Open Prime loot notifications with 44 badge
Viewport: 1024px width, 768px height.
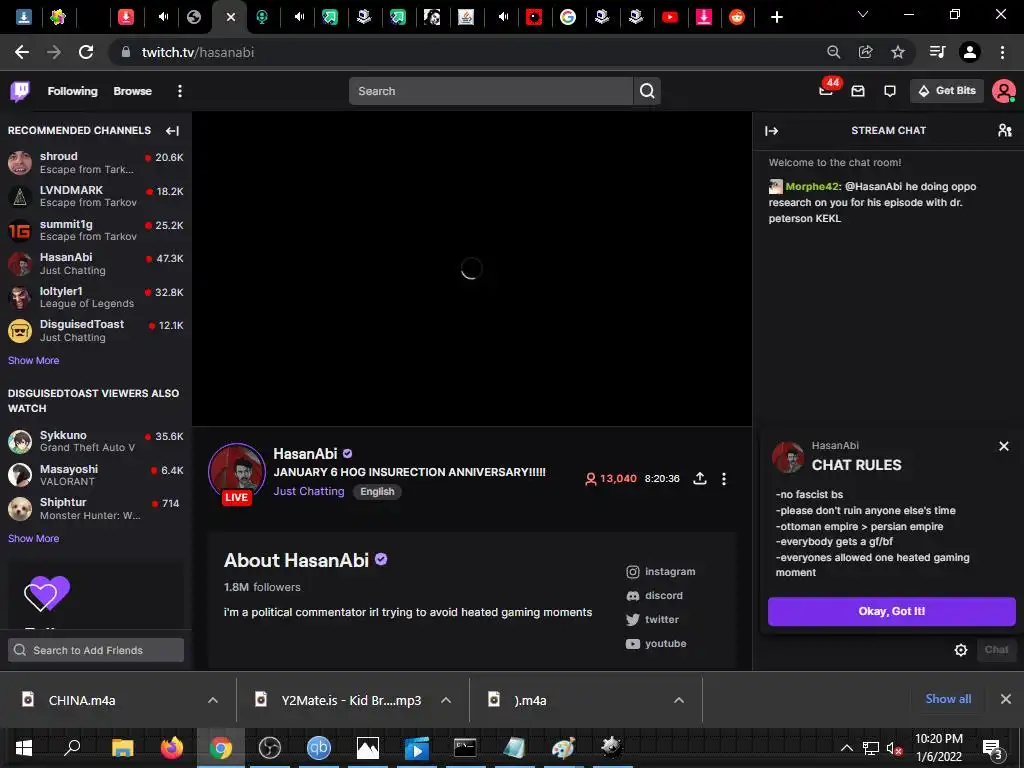click(826, 91)
